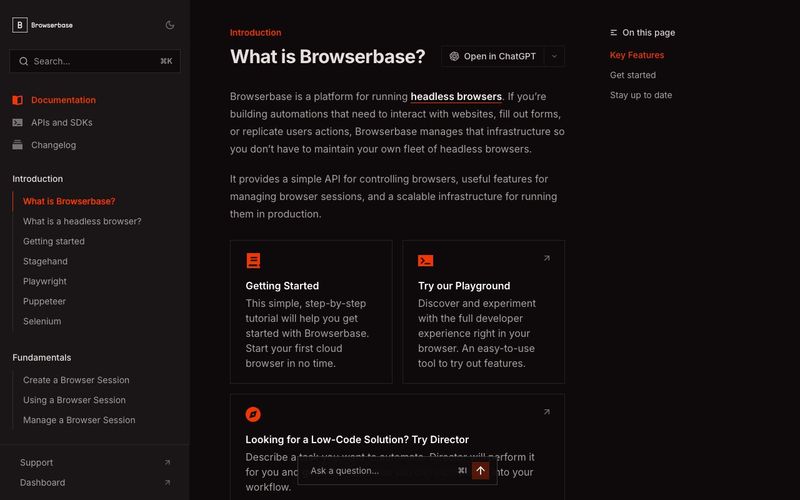Viewport: 800px width, 500px height.
Task: Click the Fundamentals sidebar heading
Action: [42, 358]
